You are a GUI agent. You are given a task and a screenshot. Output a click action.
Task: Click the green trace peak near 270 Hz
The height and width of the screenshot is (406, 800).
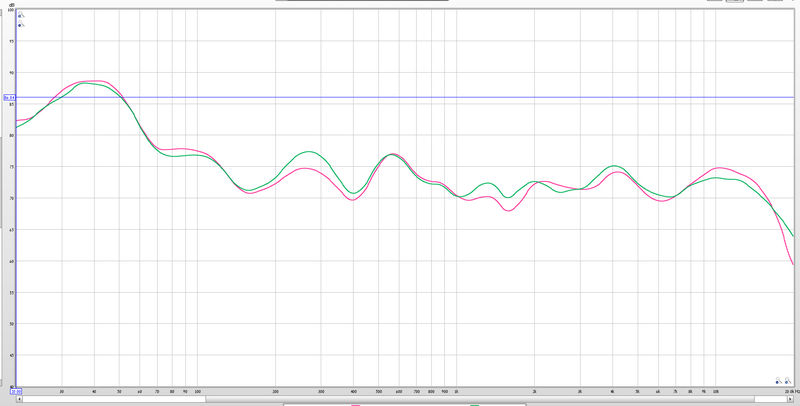tap(309, 151)
